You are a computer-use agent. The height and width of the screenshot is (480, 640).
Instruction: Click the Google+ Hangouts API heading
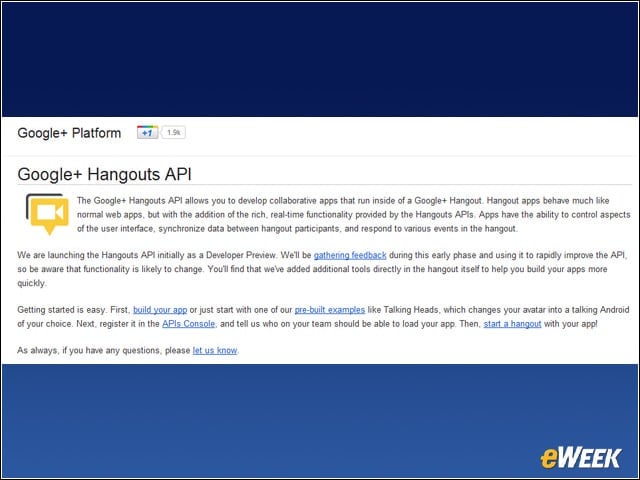pos(104,174)
